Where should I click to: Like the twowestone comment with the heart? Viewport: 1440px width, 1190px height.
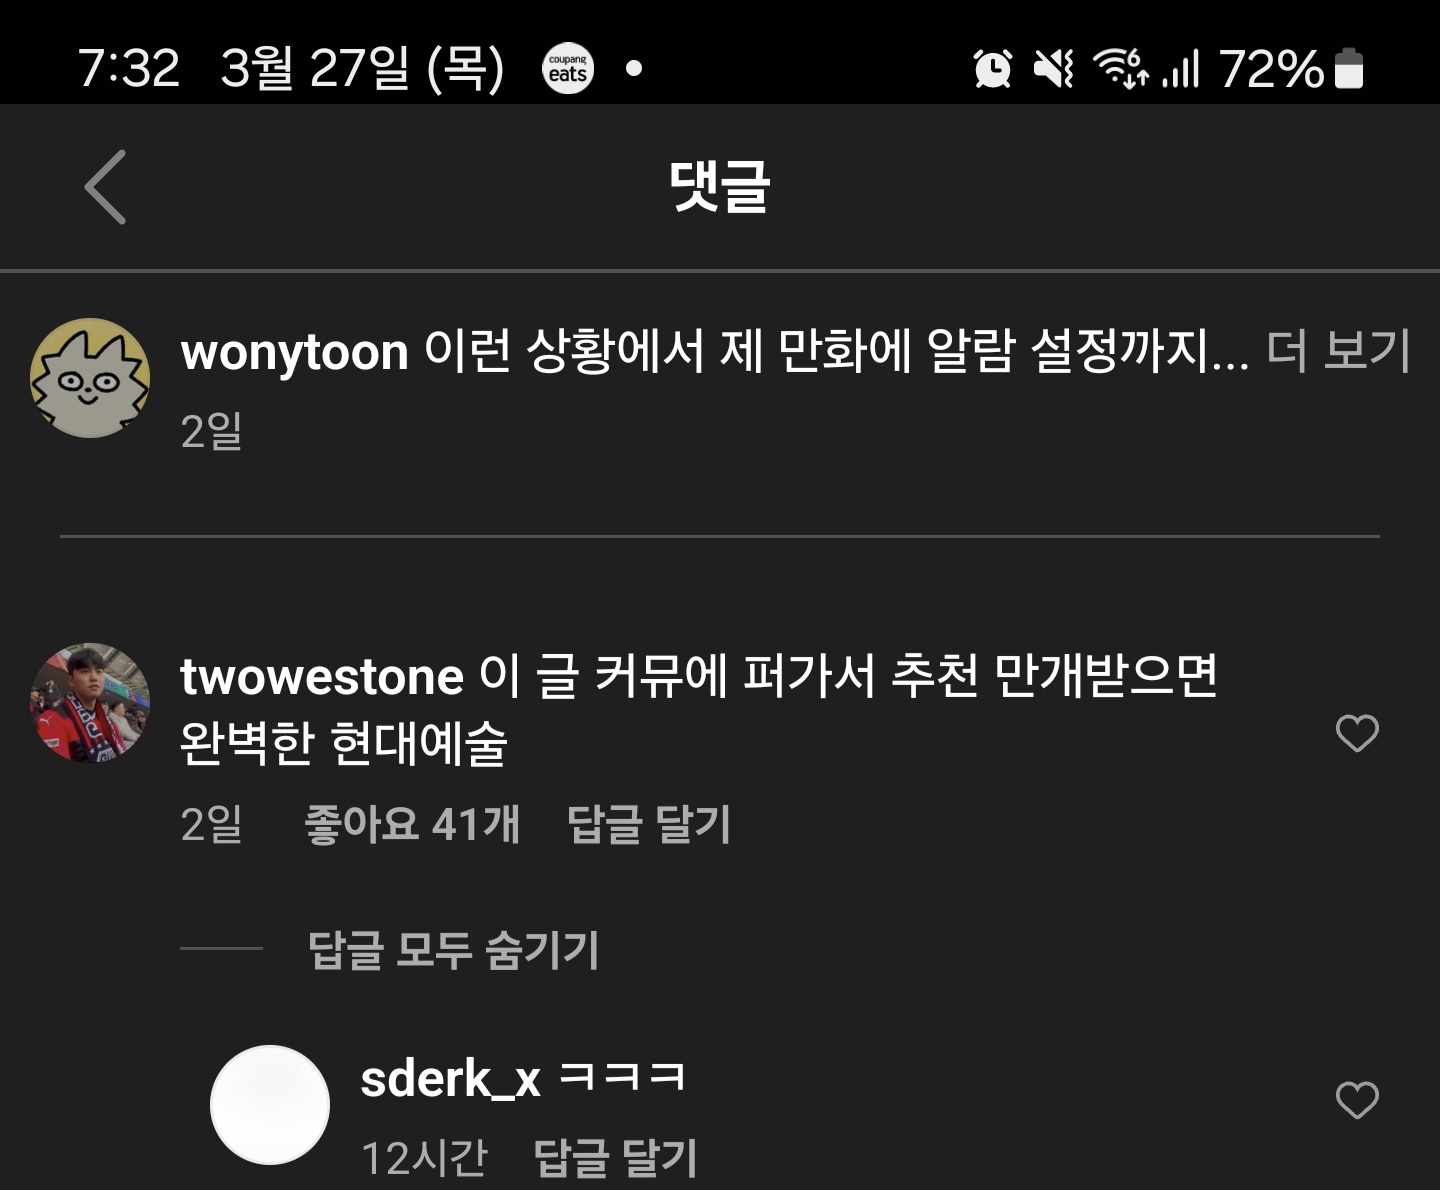coord(1357,733)
